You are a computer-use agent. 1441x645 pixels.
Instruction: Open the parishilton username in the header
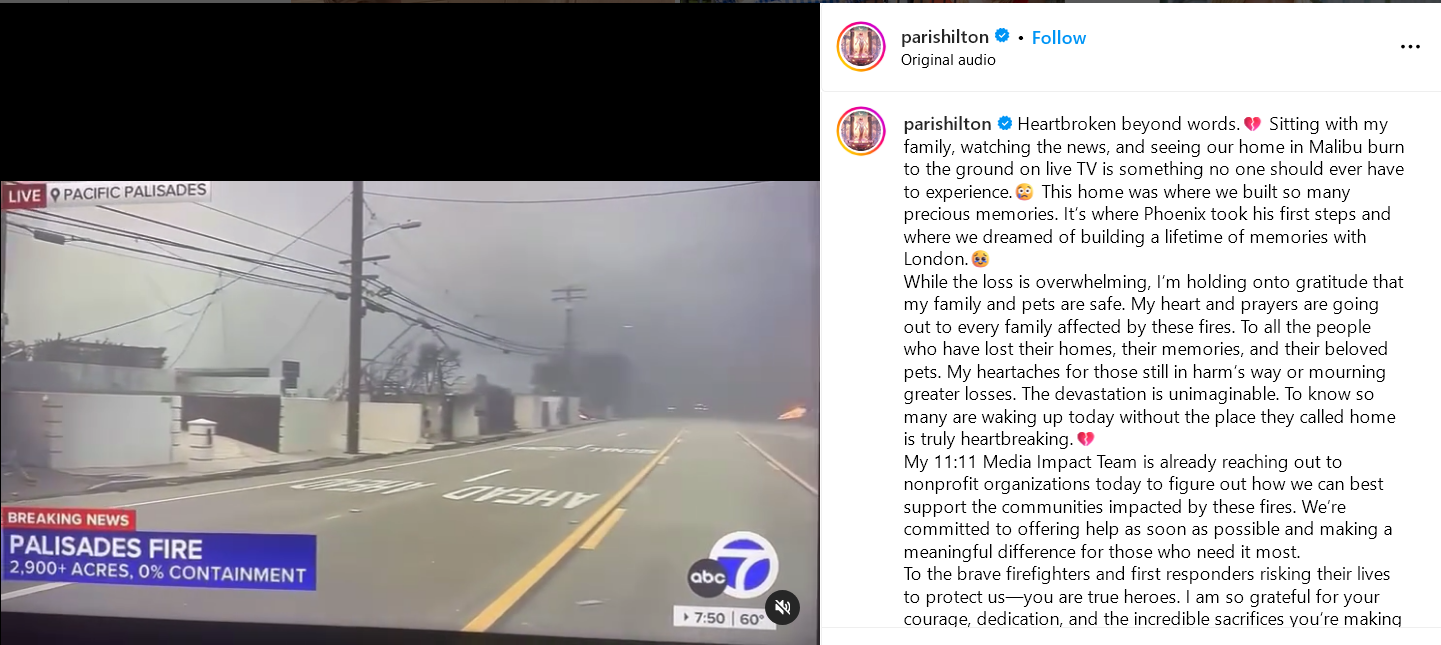pyautogui.click(x=944, y=37)
